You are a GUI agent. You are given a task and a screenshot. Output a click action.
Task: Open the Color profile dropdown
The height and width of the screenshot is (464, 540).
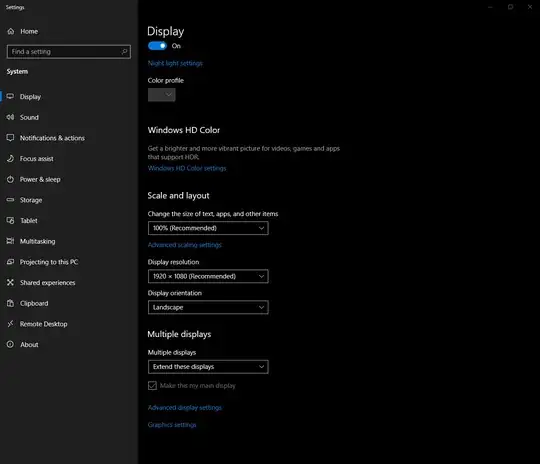[x=162, y=95]
